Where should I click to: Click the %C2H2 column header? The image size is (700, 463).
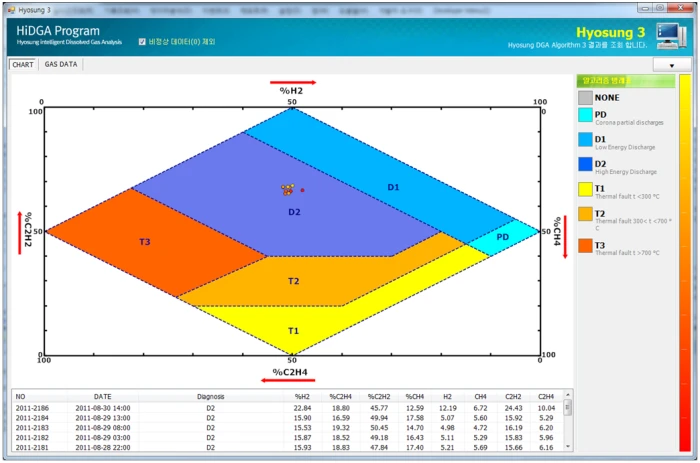[x=379, y=396]
